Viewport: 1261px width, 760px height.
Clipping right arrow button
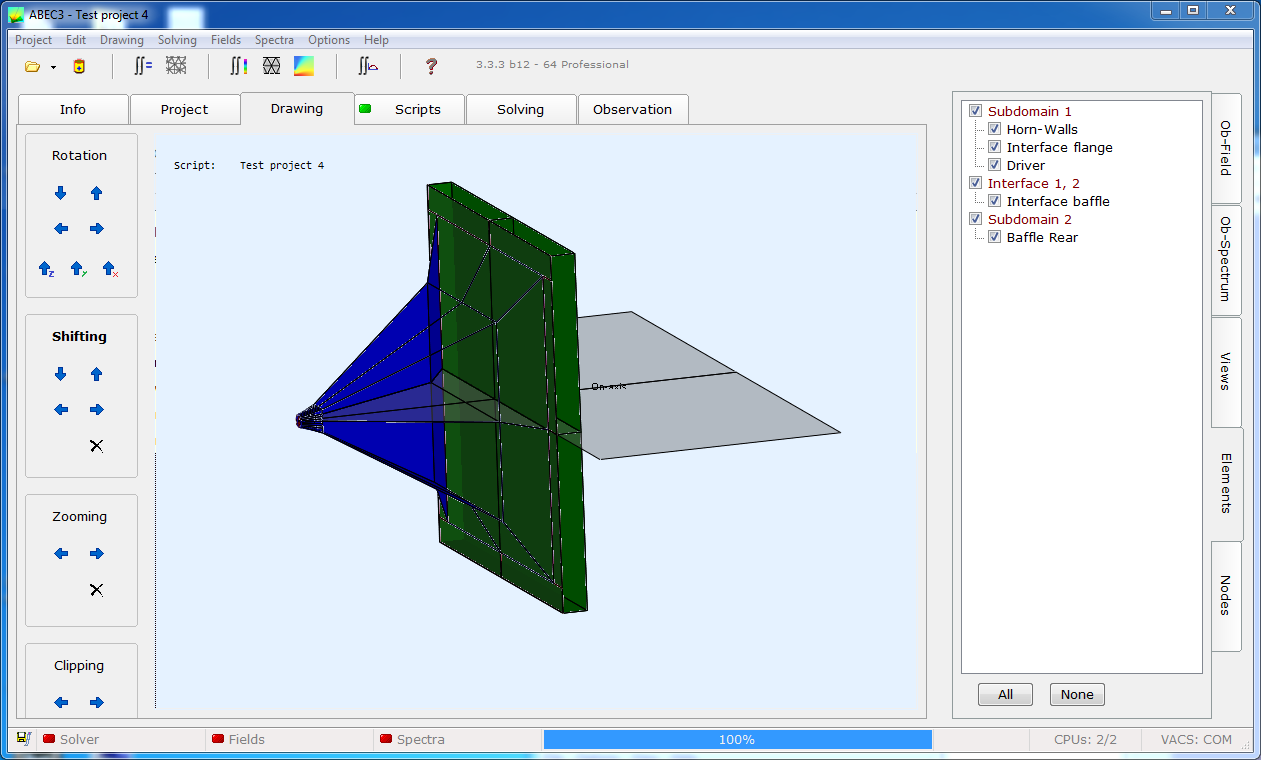click(97, 703)
